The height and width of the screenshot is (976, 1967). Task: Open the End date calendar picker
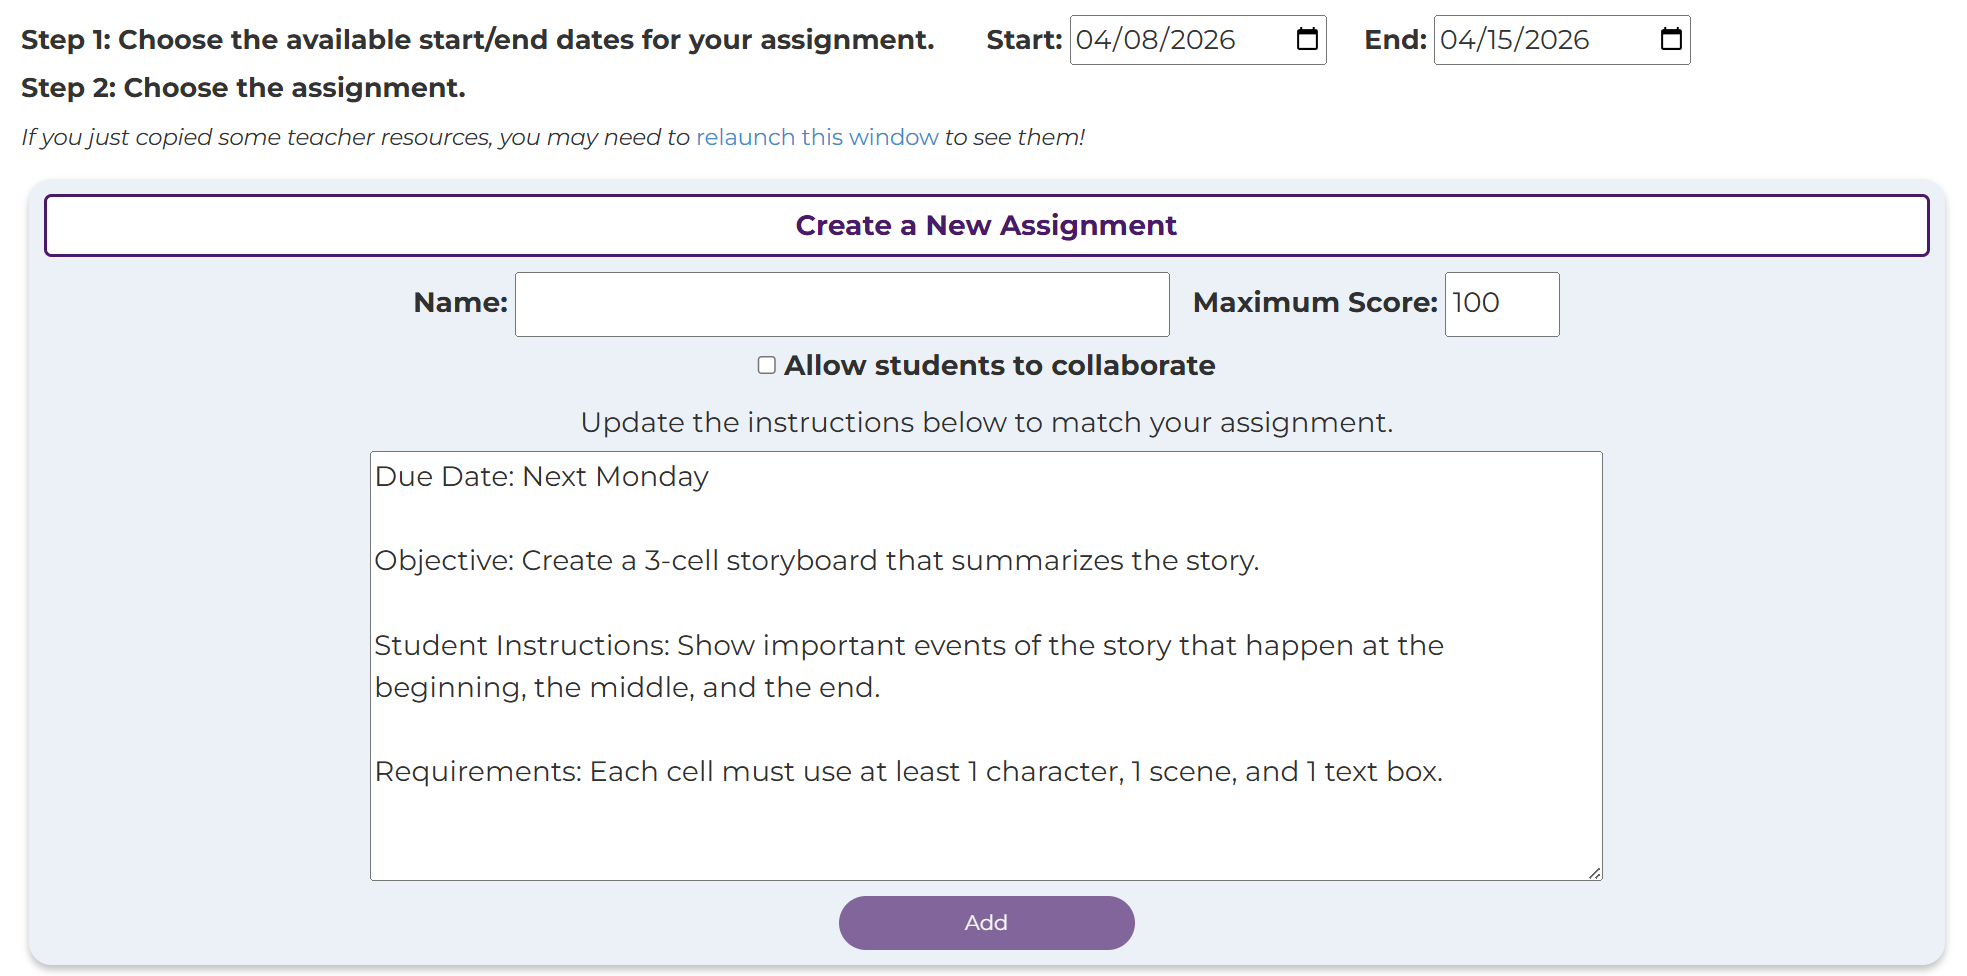pyautogui.click(x=1671, y=39)
